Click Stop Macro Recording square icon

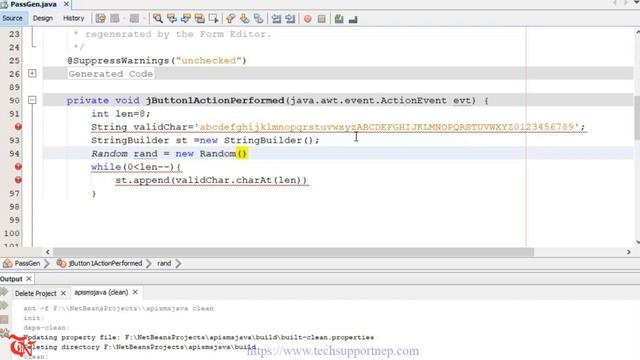pos(322,19)
